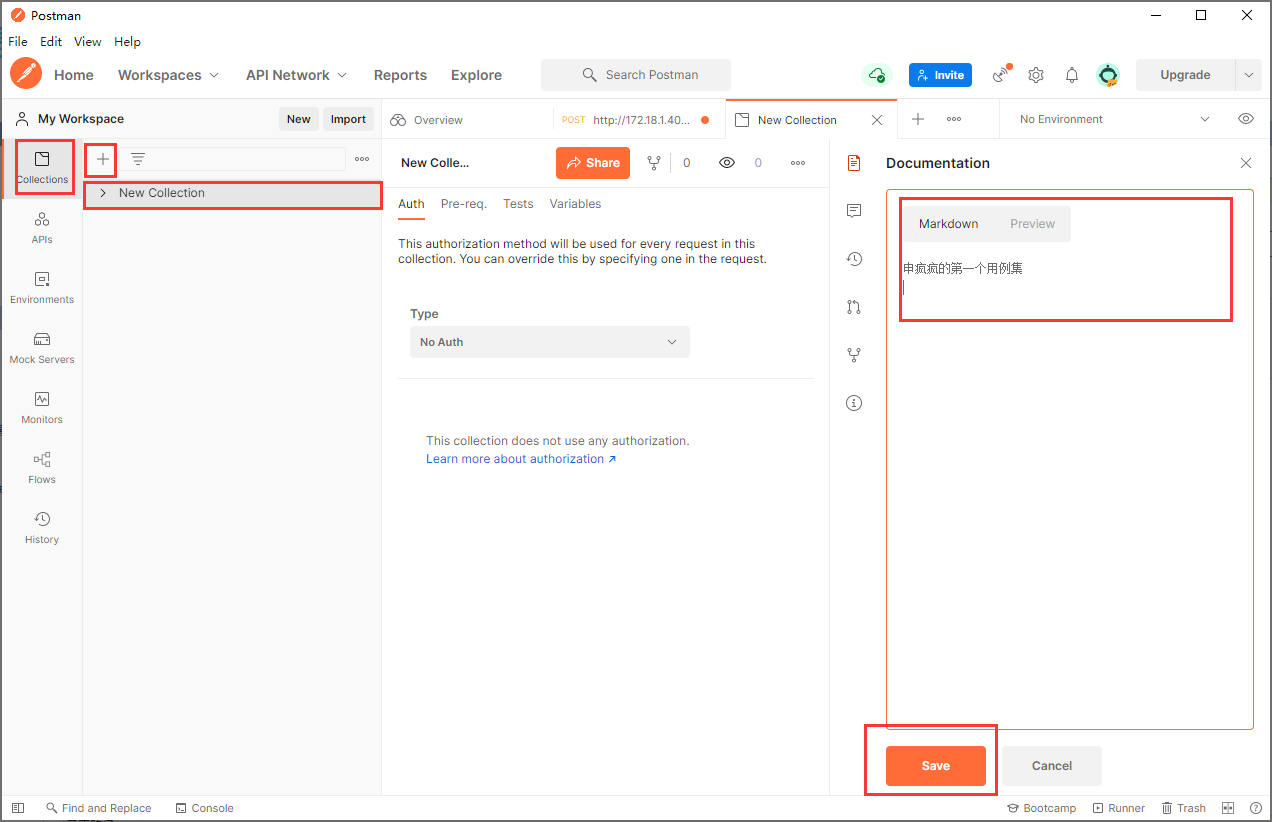Screen dimensions: 1272x822
Task: Open Console from status bar
Action: click(204, 808)
